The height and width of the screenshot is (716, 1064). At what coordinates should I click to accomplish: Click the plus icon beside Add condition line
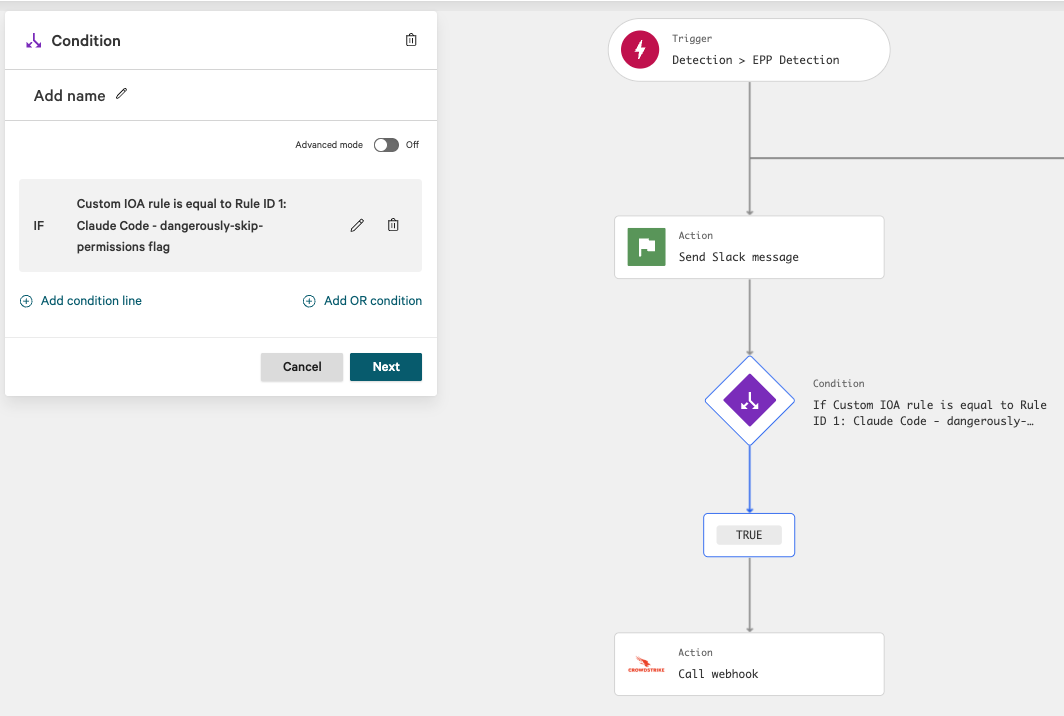pos(26,301)
